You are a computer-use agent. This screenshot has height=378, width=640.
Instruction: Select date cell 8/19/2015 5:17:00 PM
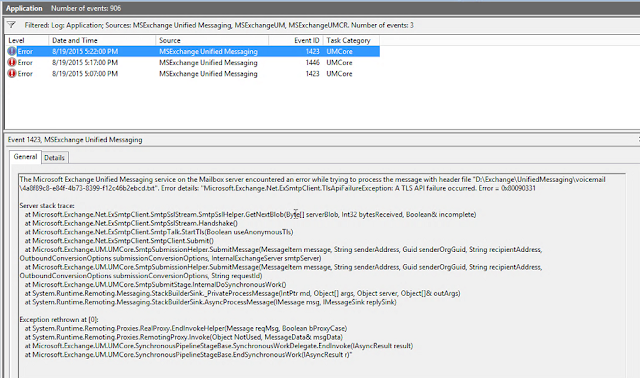(x=85, y=62)
